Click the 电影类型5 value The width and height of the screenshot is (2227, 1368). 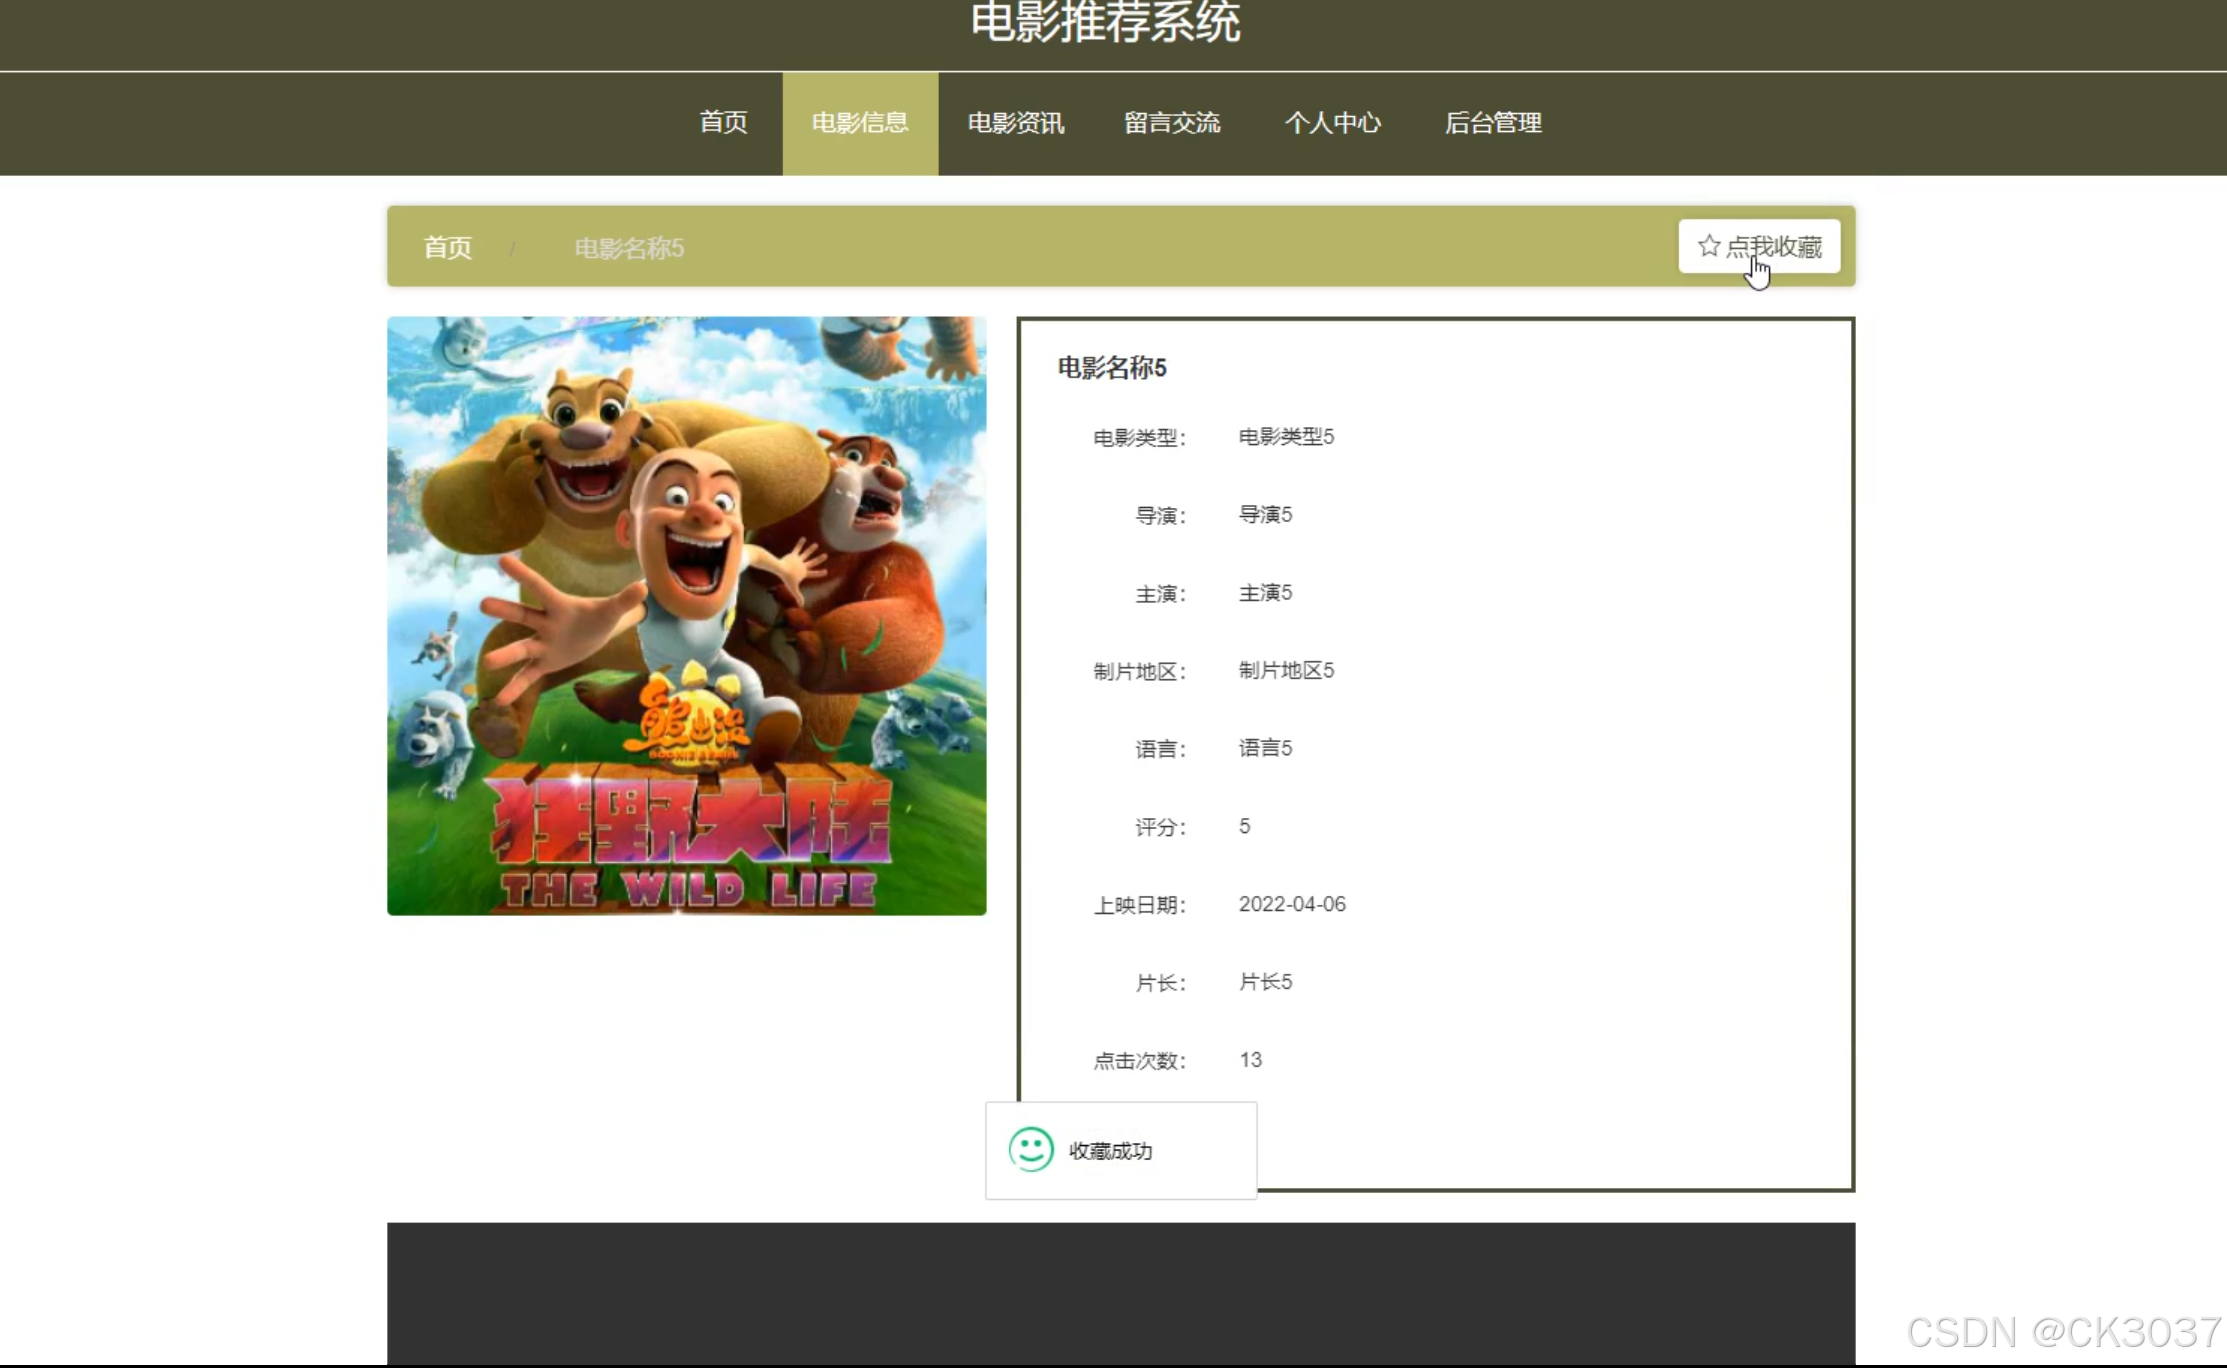pos(1286,437)
